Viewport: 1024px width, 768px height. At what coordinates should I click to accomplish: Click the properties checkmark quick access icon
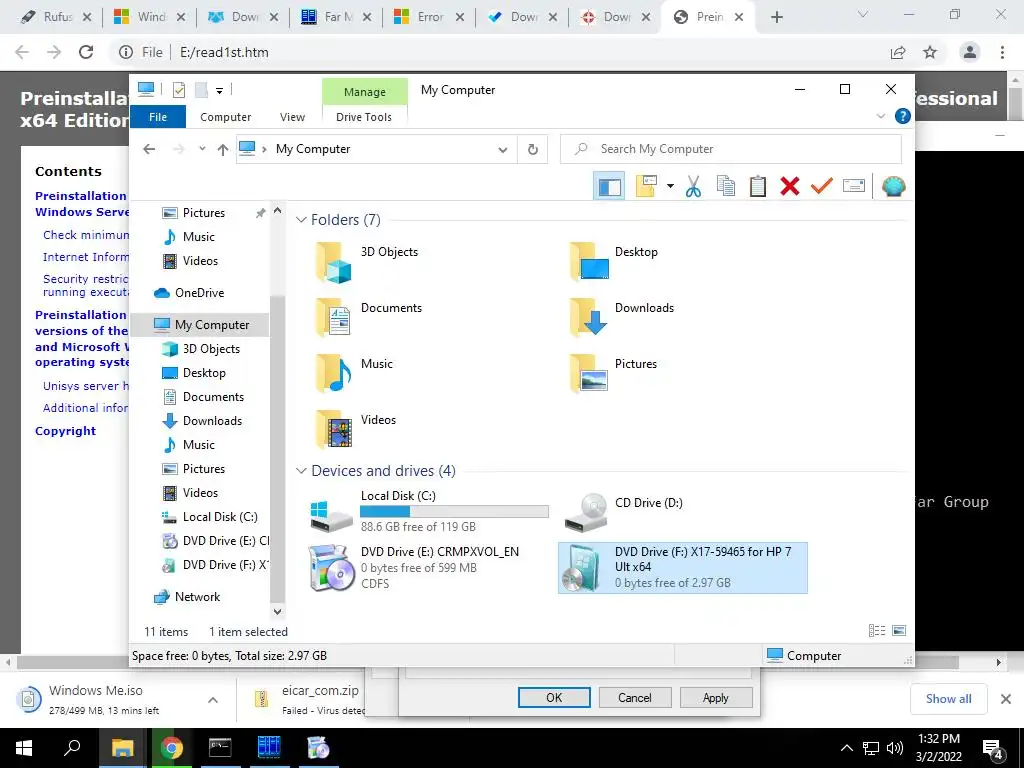click(178, 90)
